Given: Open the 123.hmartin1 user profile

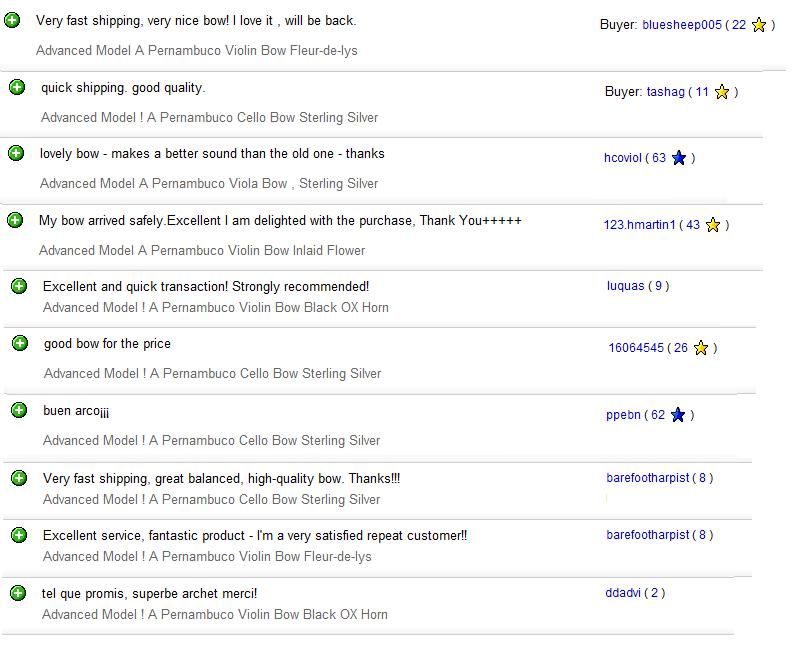Looking at the screenshot, I should click(639, 225).
